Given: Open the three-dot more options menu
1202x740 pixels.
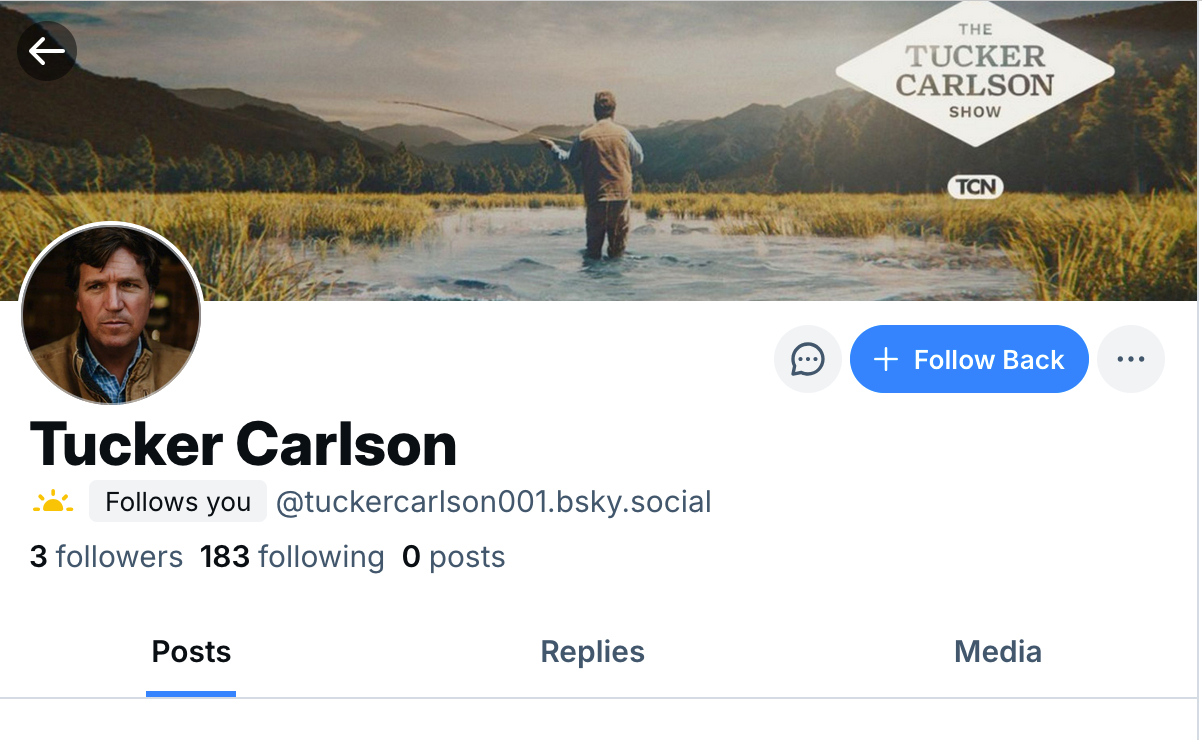Looking at the screenshot, I should point(1130,359).
